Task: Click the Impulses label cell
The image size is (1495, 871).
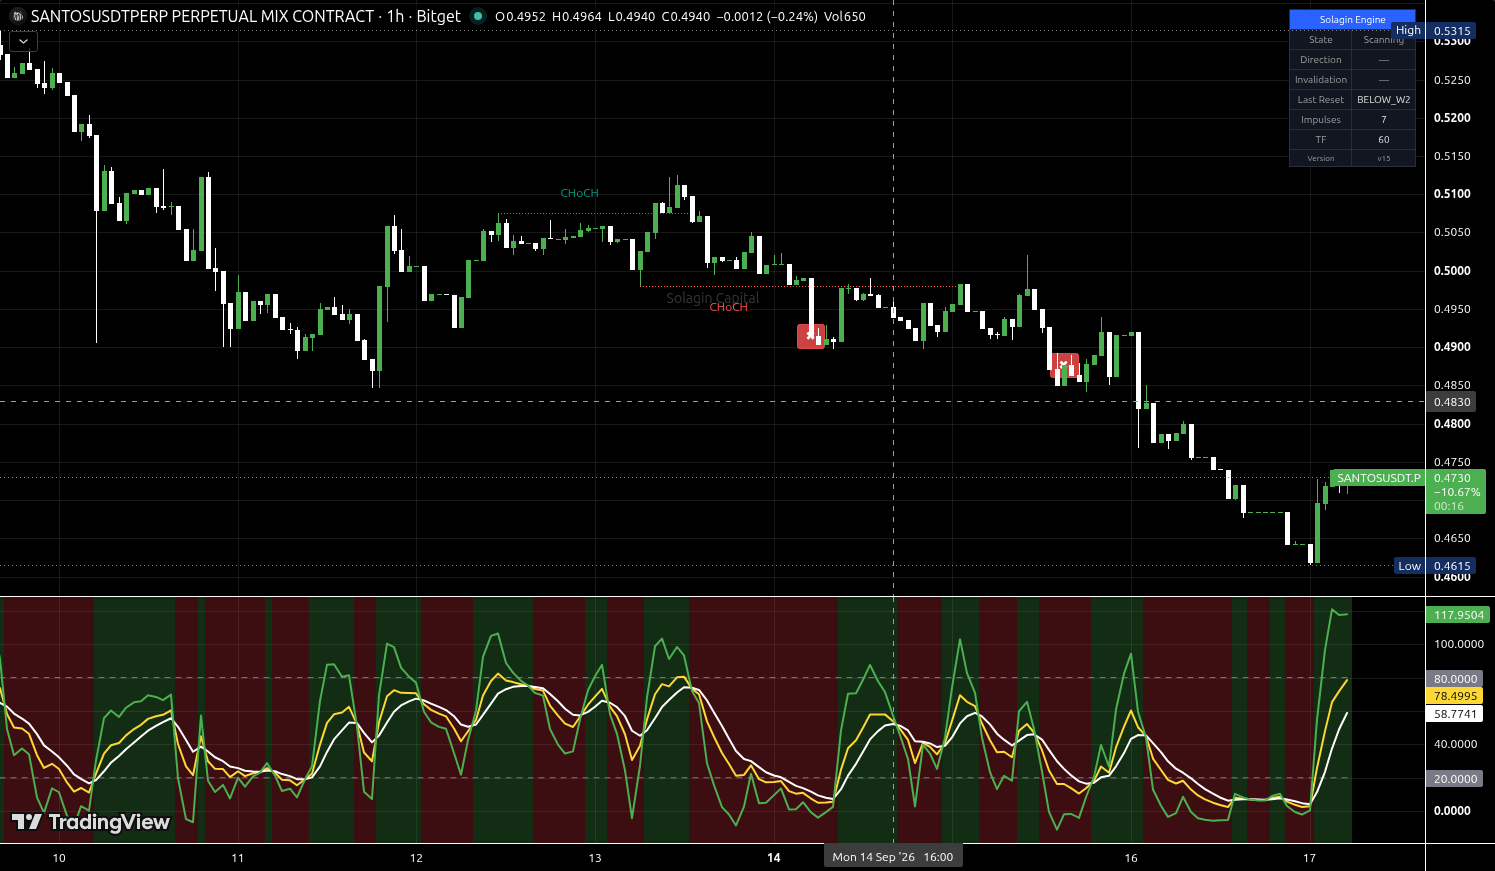Action: click(1320, 120)
